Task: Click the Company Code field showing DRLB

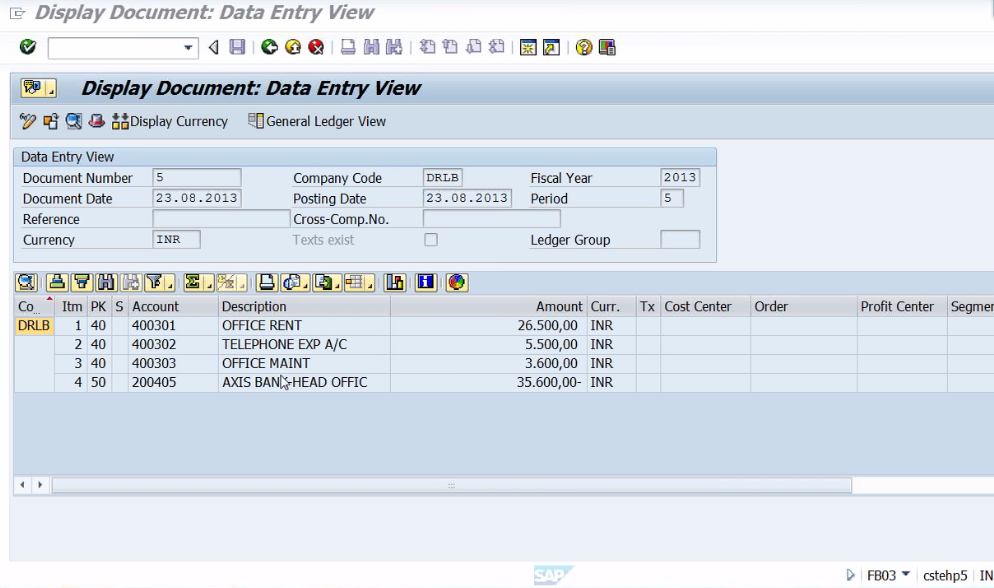Action: [x=442, y=178]
